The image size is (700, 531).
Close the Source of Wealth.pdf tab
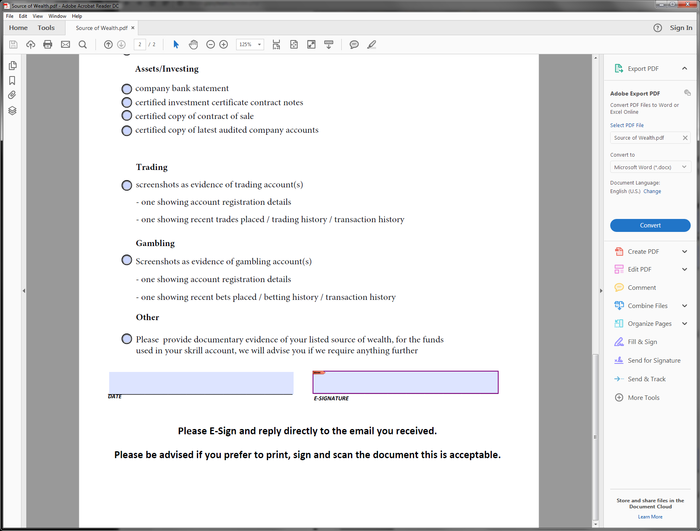(133, 28)
